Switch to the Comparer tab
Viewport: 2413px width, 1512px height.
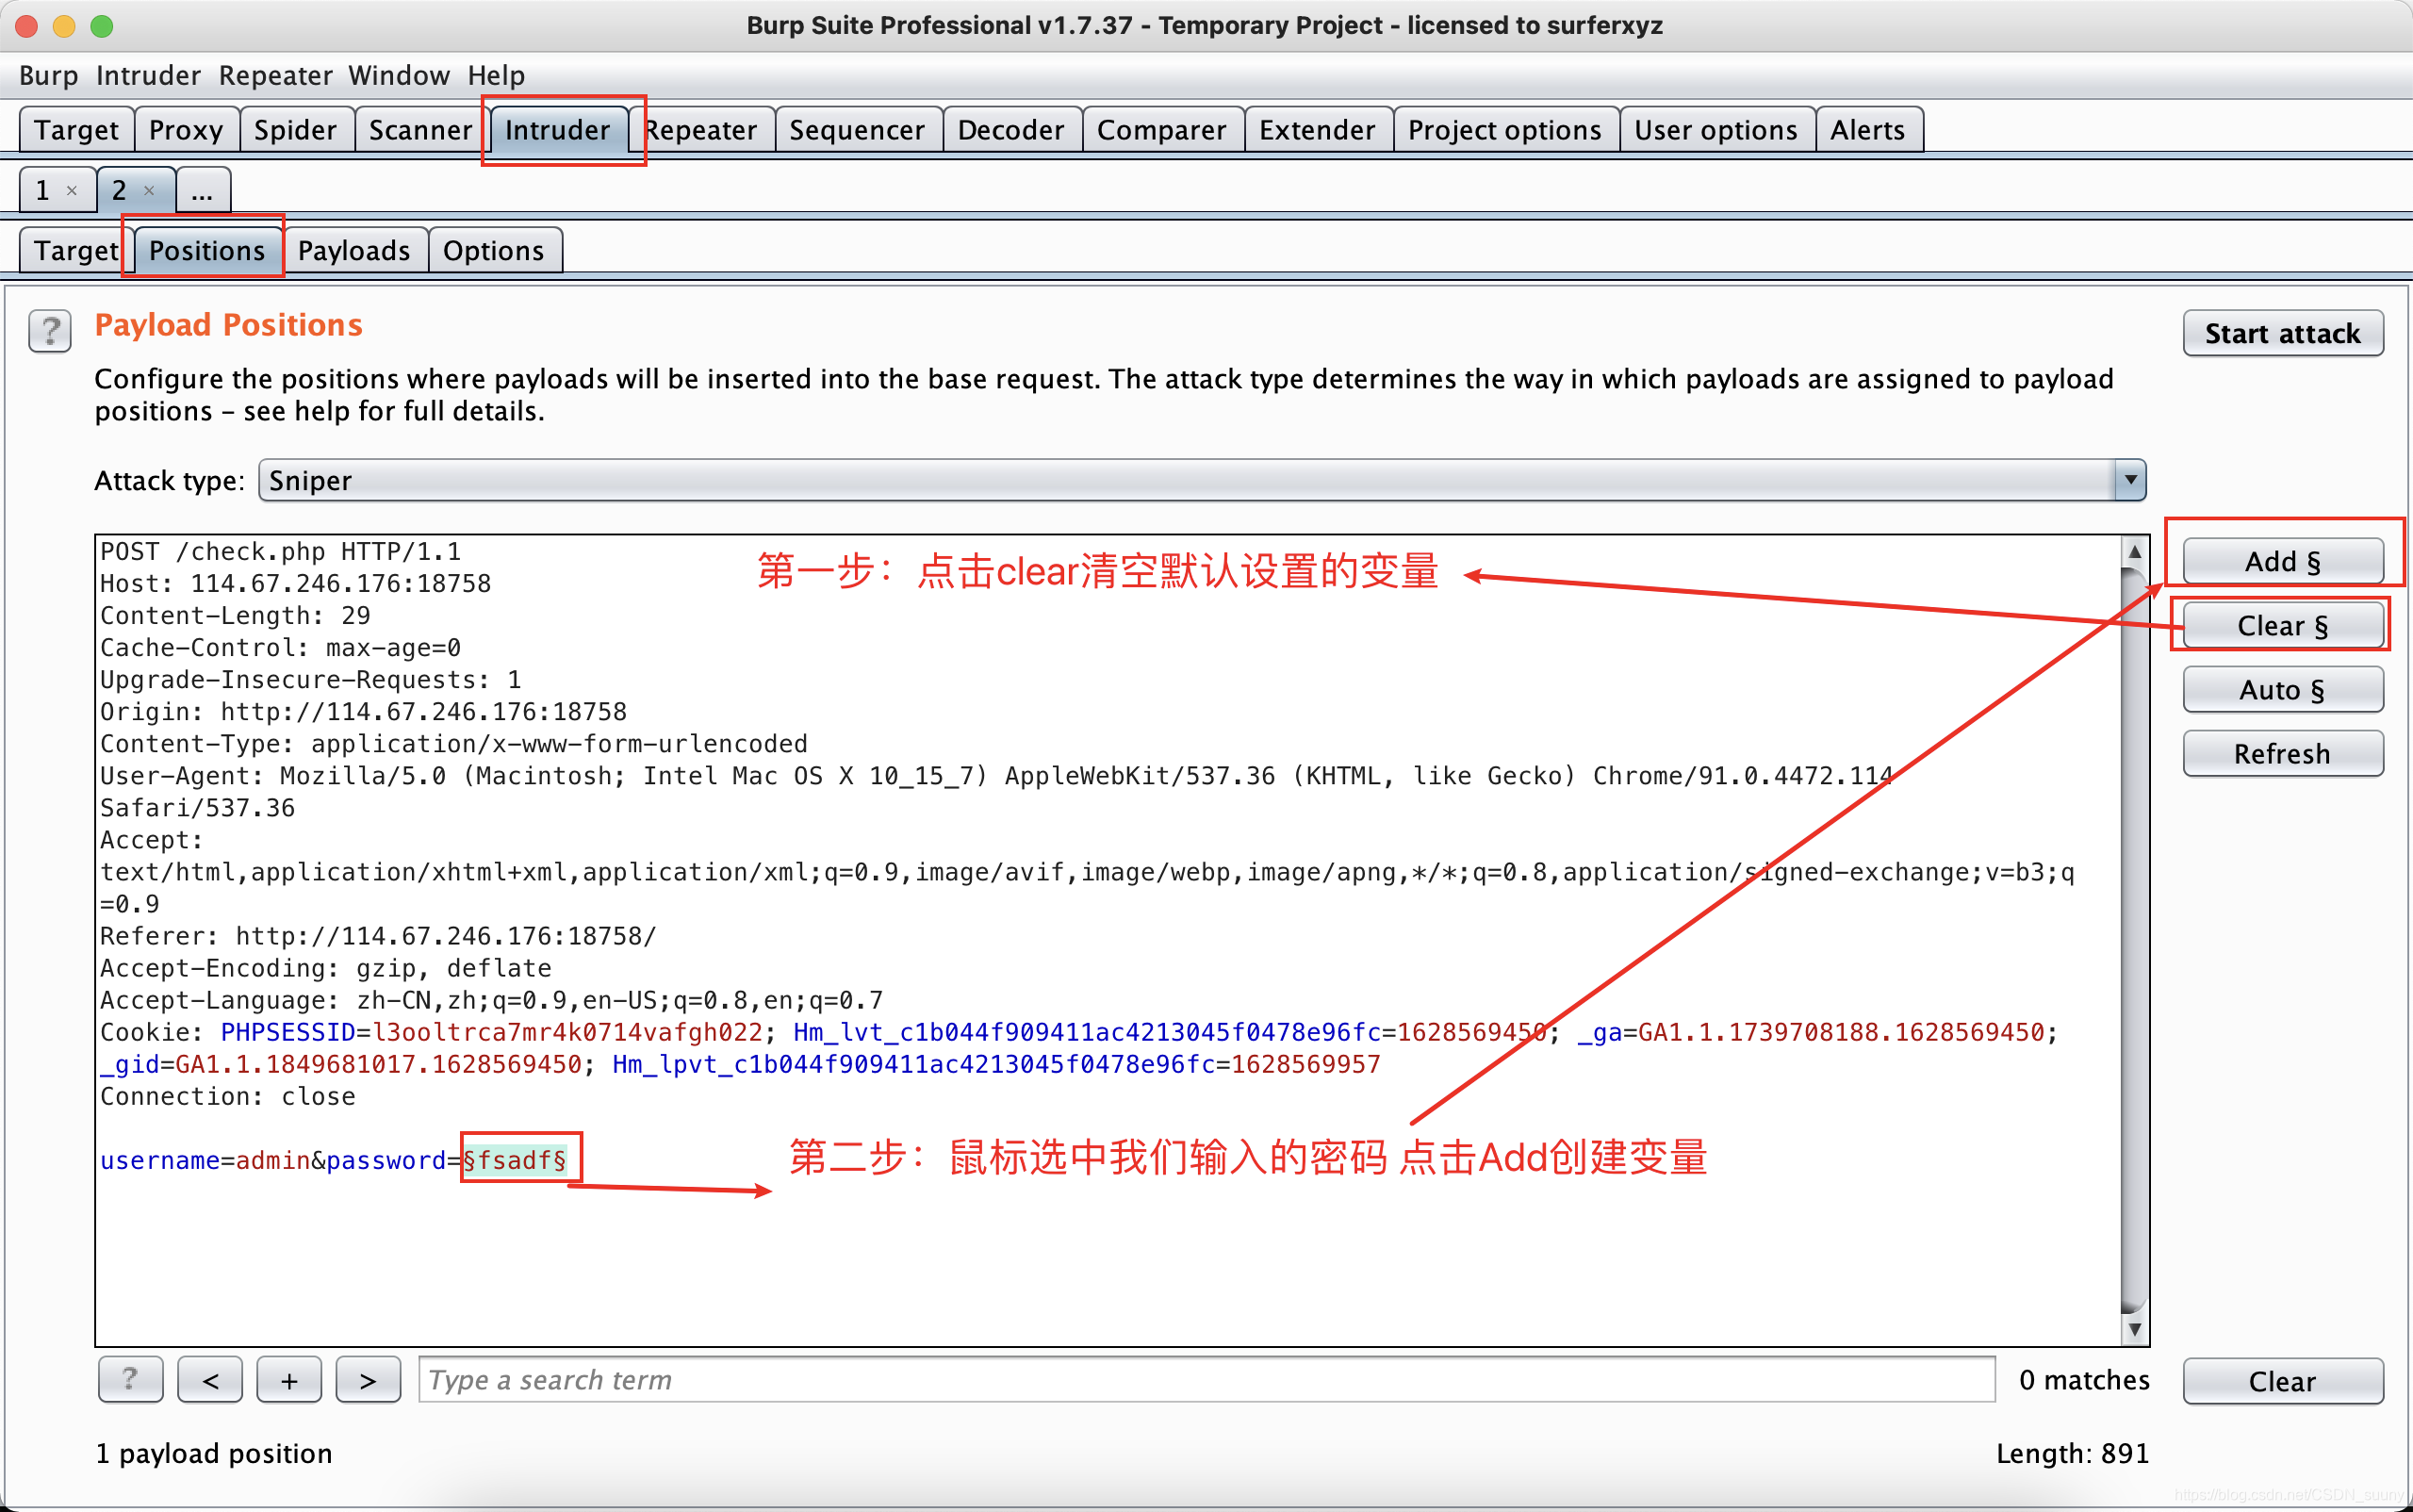point(1161,130)
